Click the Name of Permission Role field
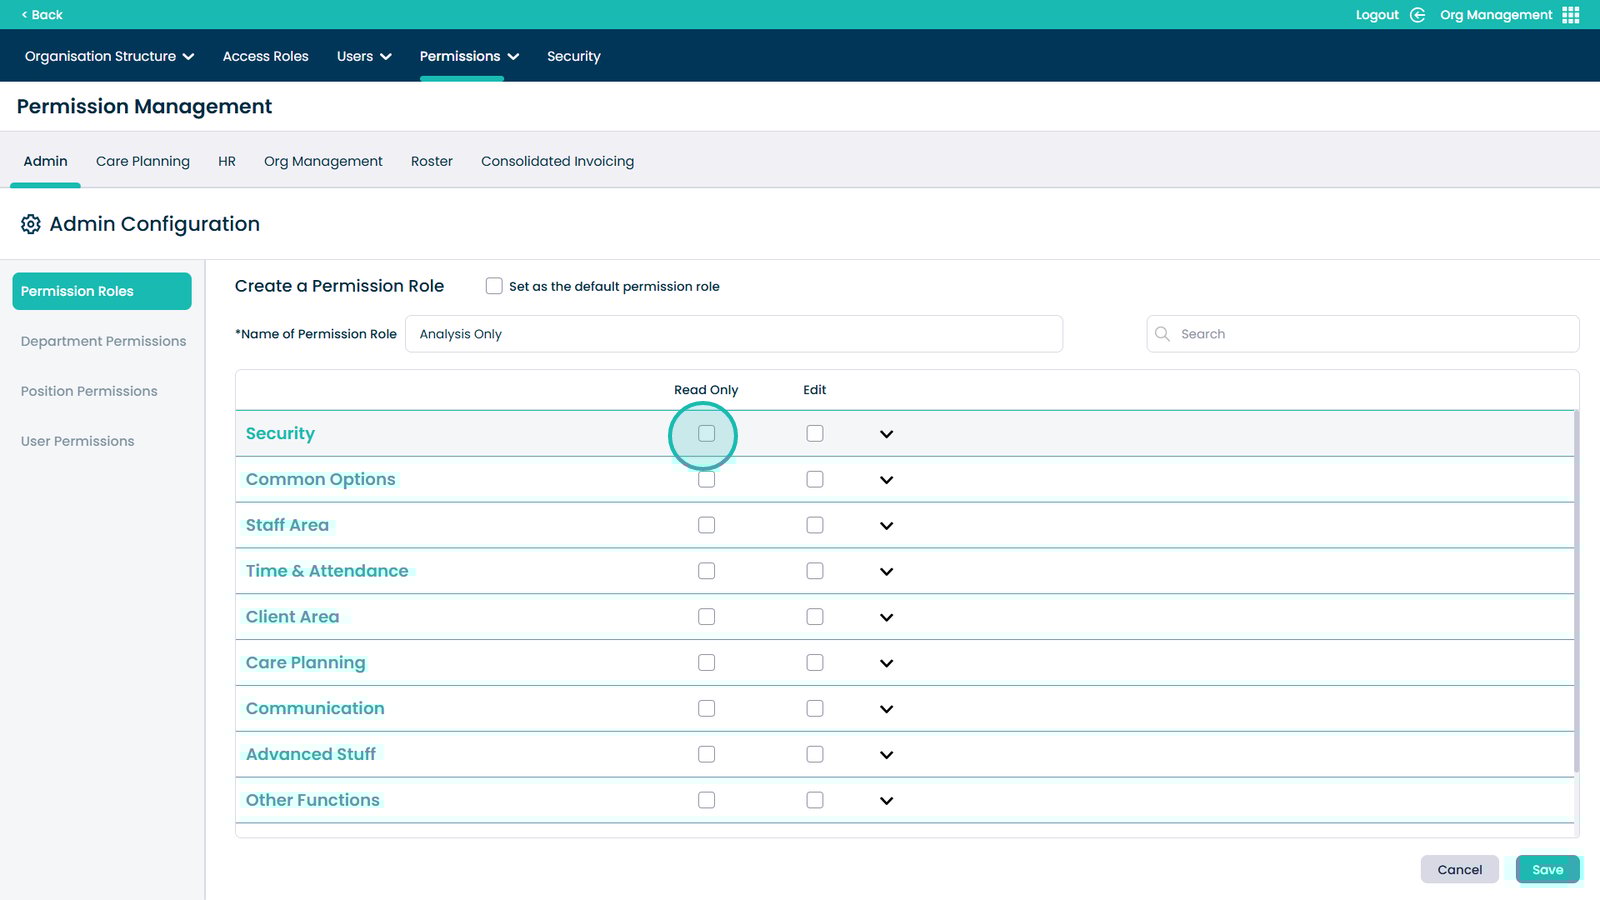The width and height of the screenshot is (1600, 900). (733, 334)
